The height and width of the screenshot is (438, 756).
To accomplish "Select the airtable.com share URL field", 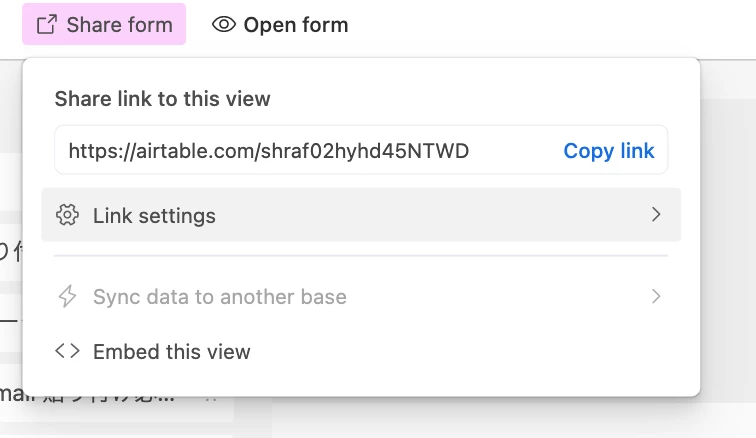I will pos(300,151).
